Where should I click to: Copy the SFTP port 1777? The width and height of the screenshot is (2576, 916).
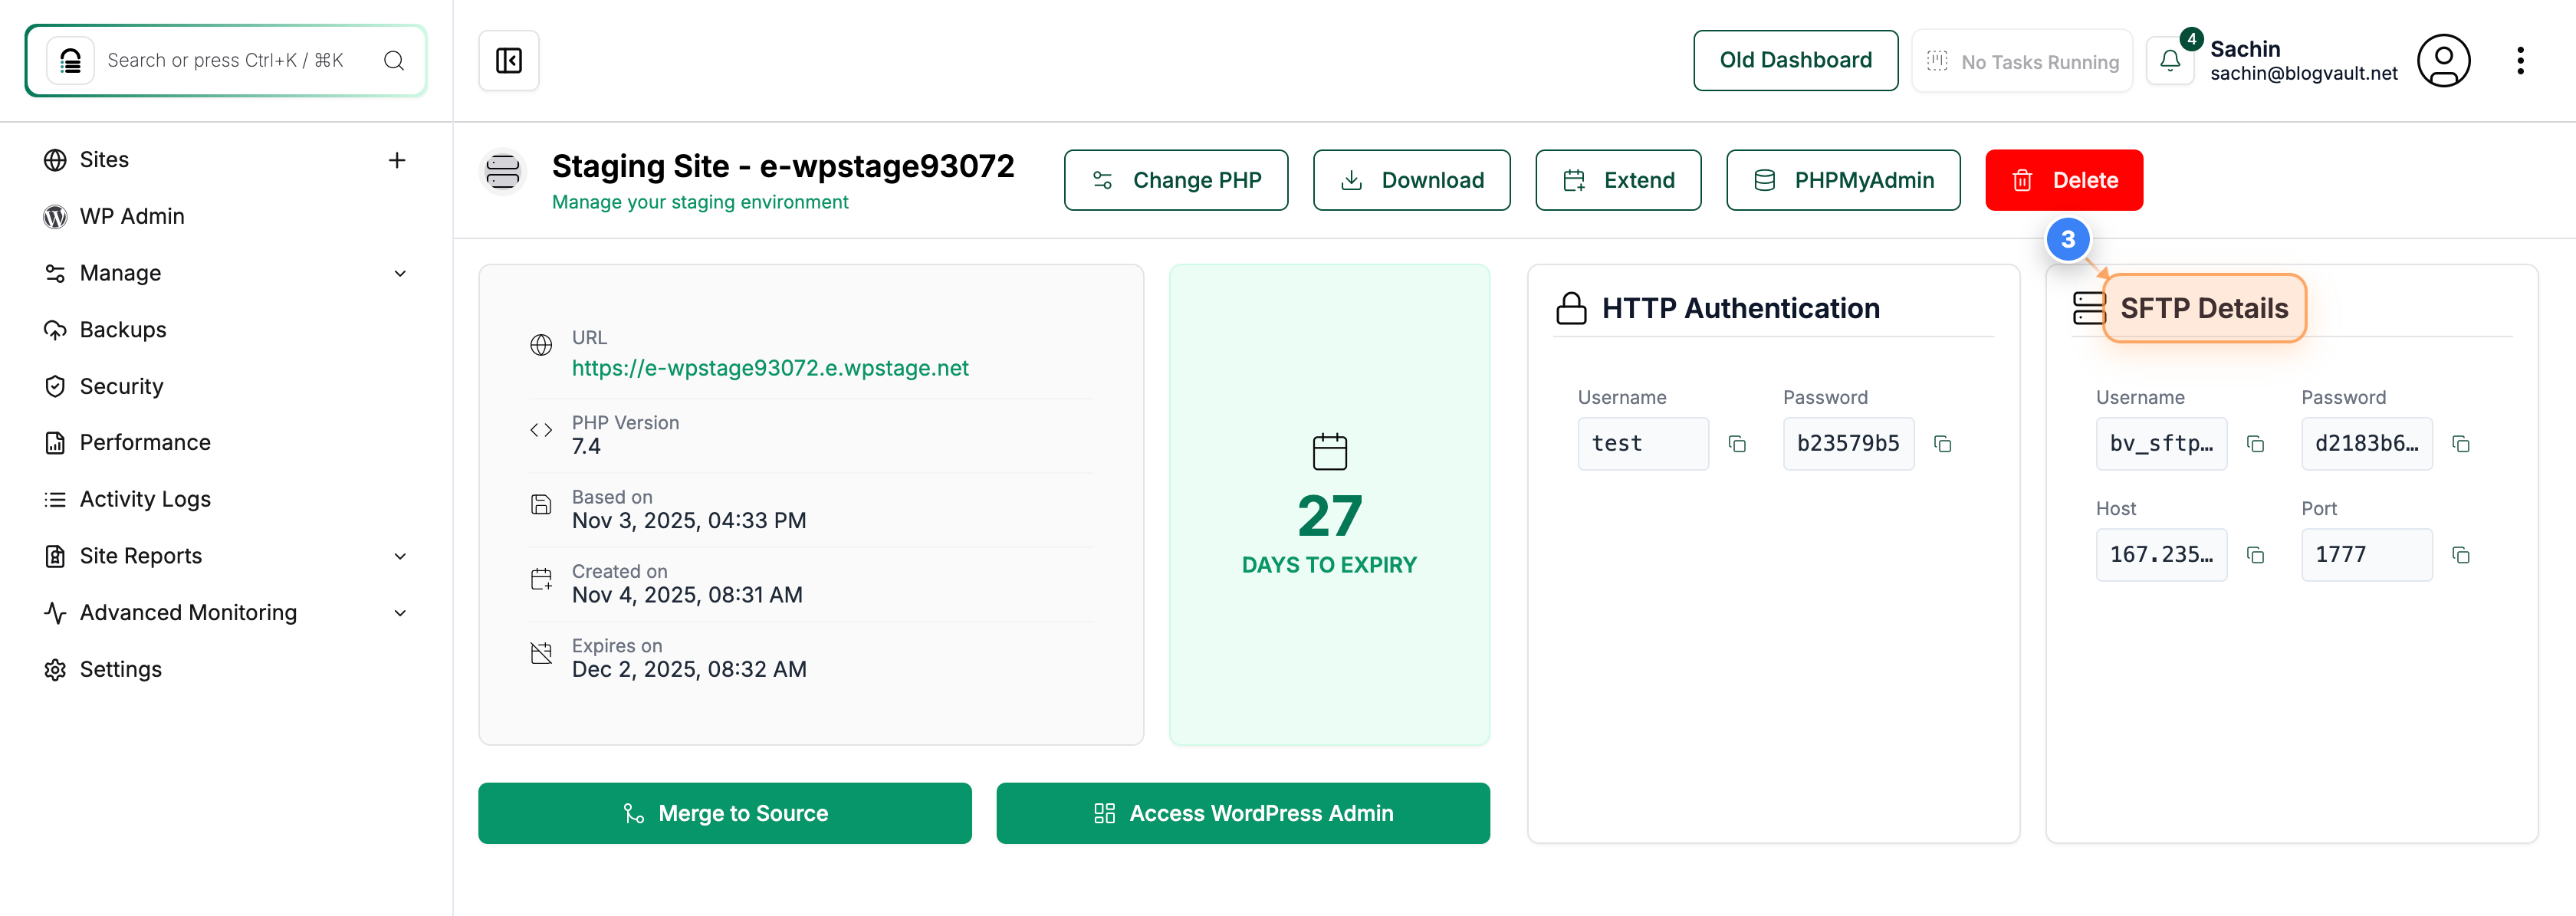click(2462, 554)
